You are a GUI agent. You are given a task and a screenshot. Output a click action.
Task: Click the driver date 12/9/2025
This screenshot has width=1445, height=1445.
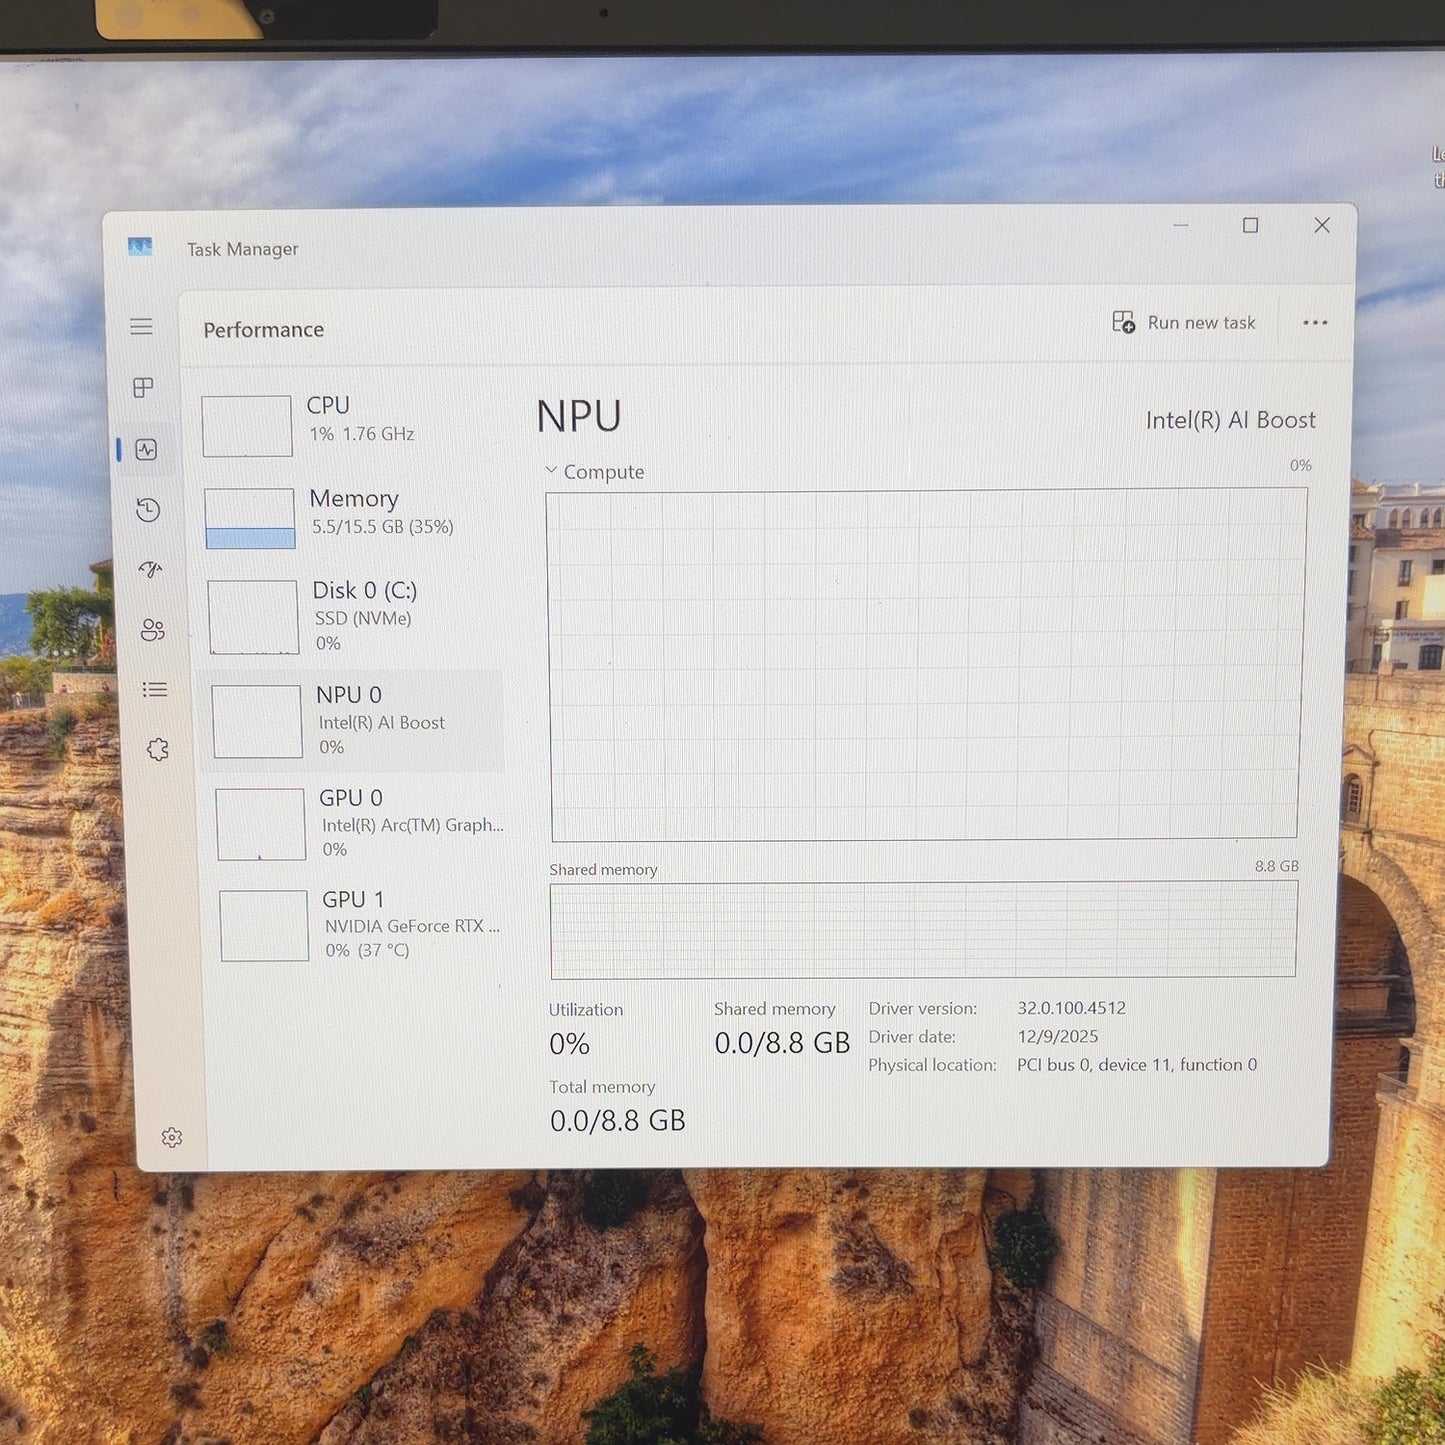tap(1058, 1036)
